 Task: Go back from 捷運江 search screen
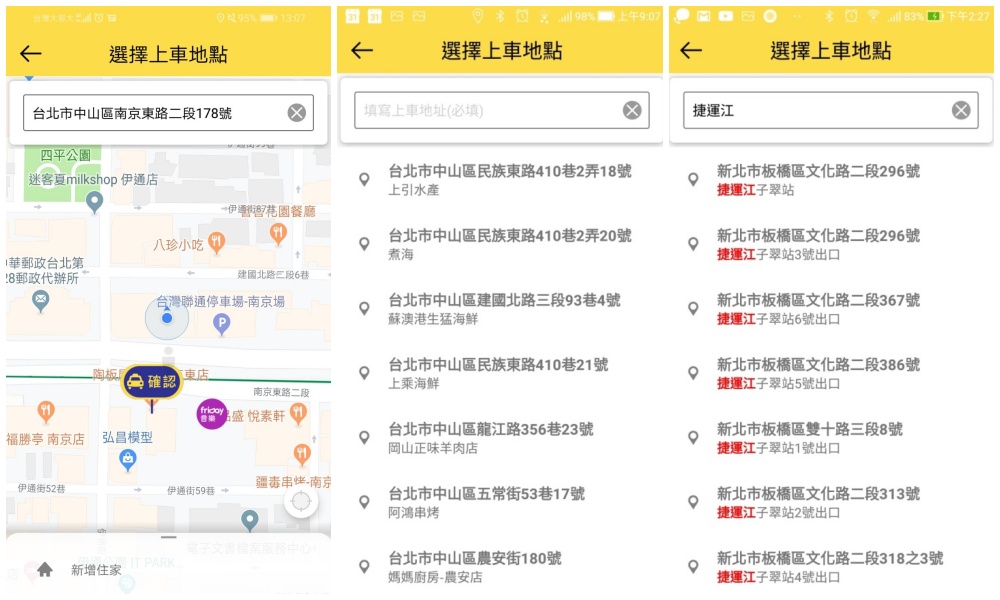pyautogui.click(x=691, y=51)
